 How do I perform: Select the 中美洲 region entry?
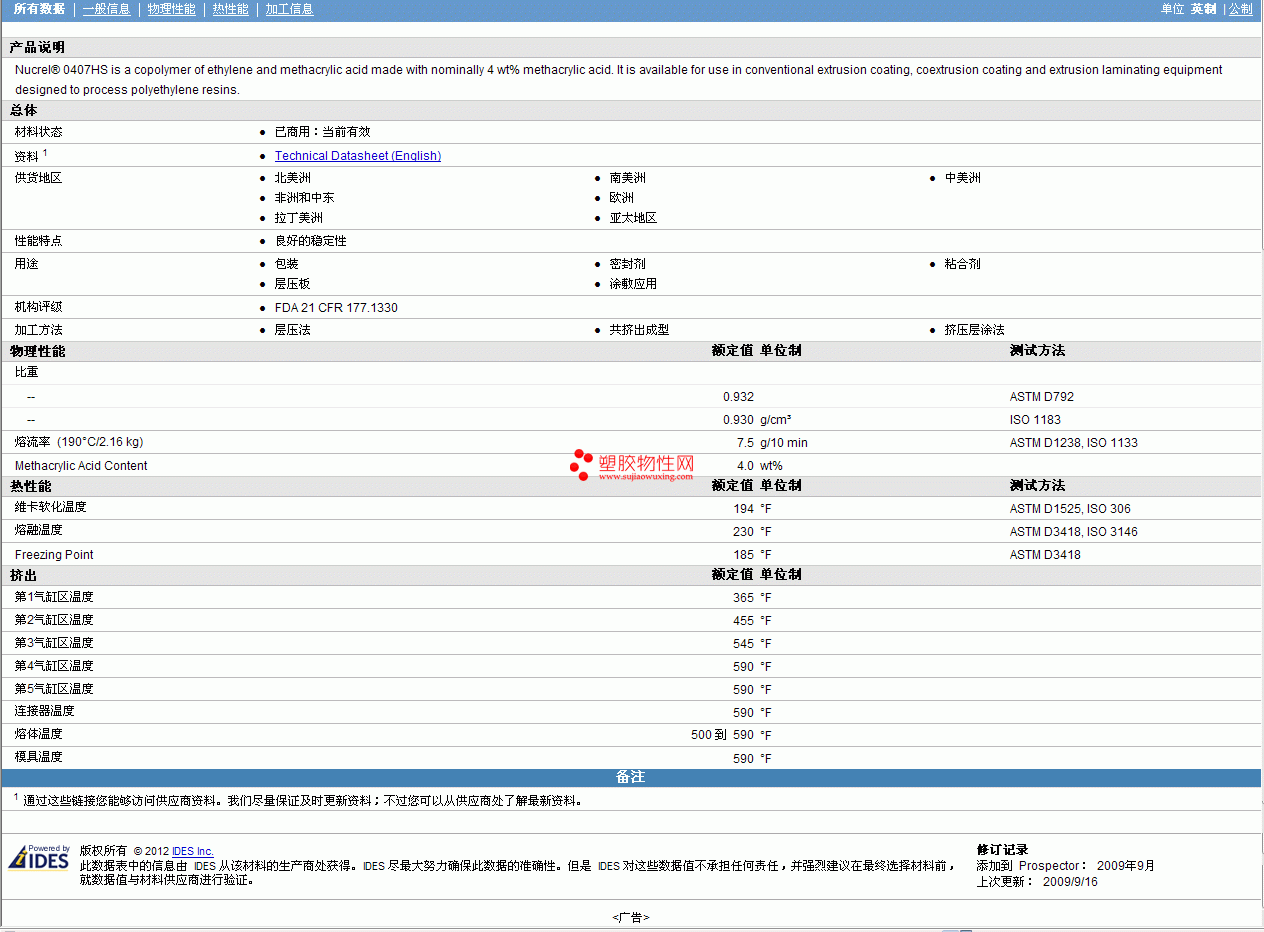coord(963,178)
